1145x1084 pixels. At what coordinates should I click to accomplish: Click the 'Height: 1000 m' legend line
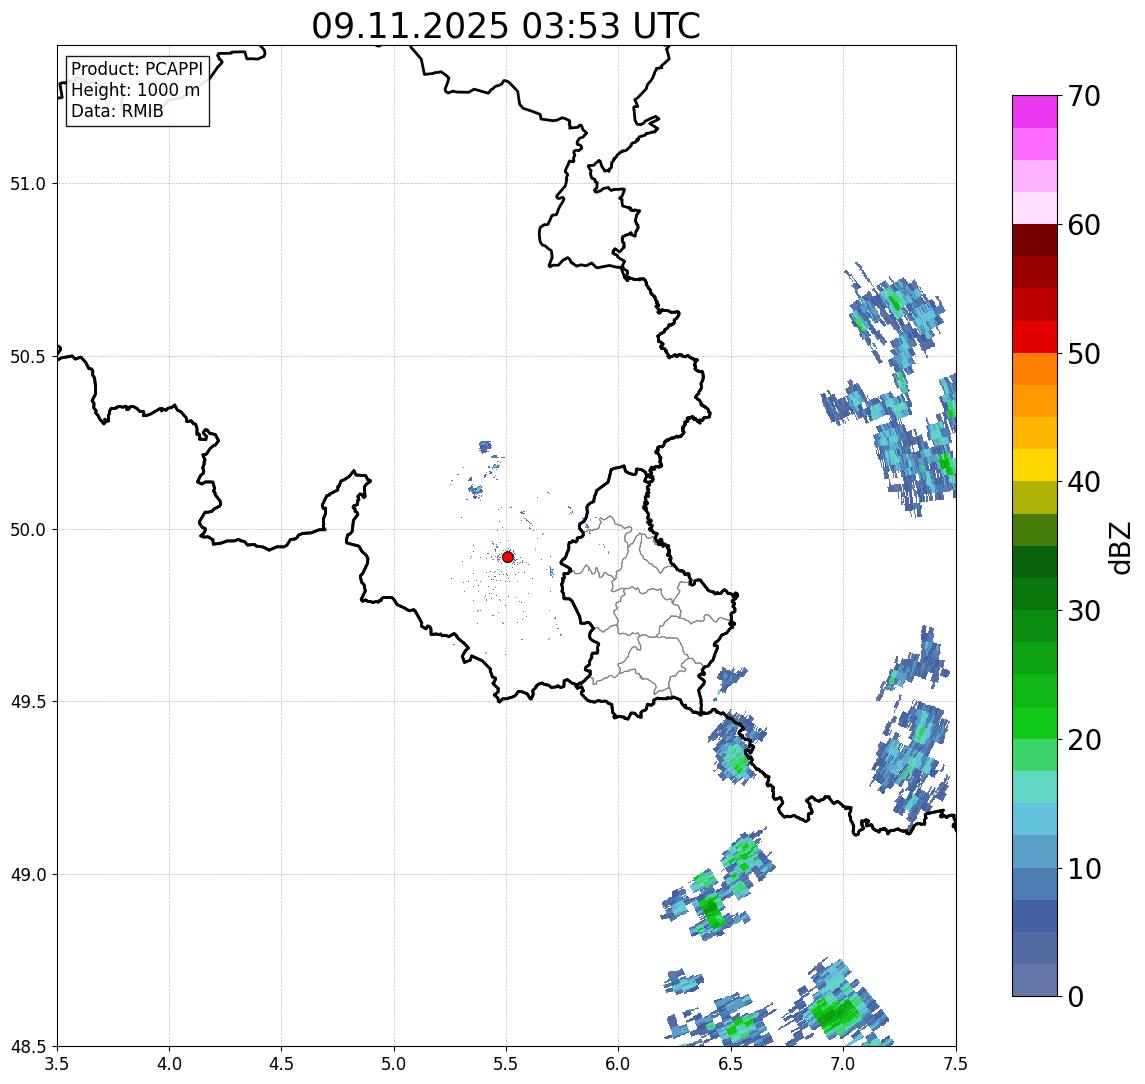click(x=135, y=90)
